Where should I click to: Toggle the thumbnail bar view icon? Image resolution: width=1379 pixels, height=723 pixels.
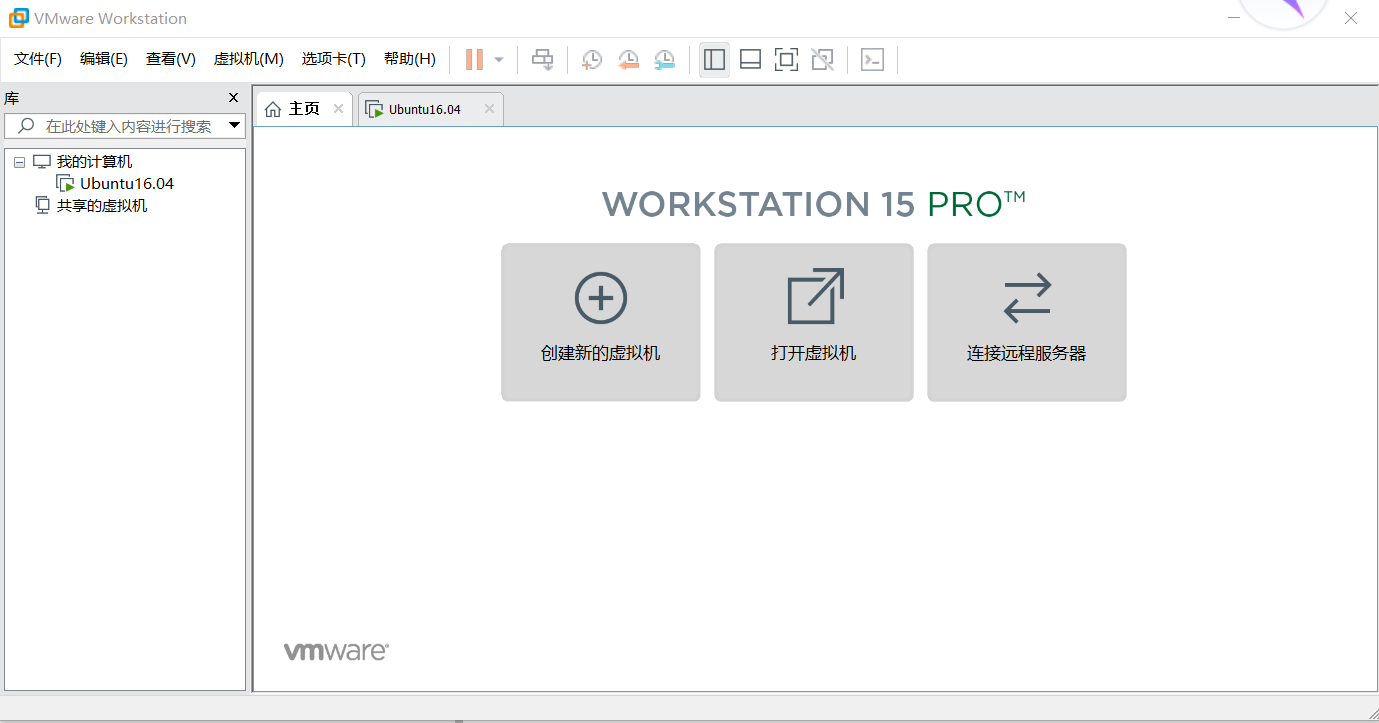pyautogui.click(x=750, y=60)
